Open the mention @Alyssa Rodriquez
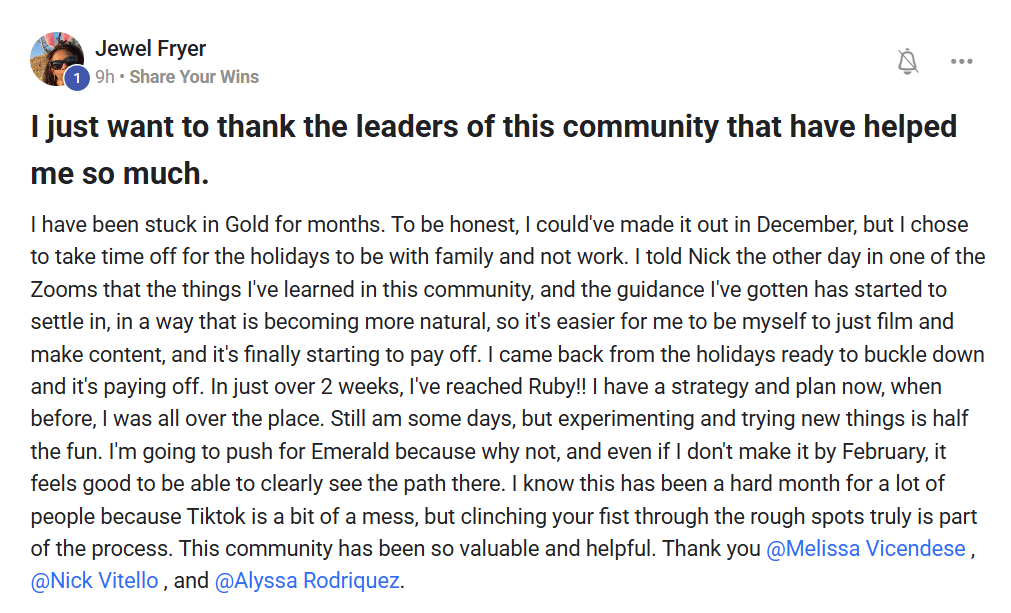Screen dimensions: 1011x613 point(307,581)
